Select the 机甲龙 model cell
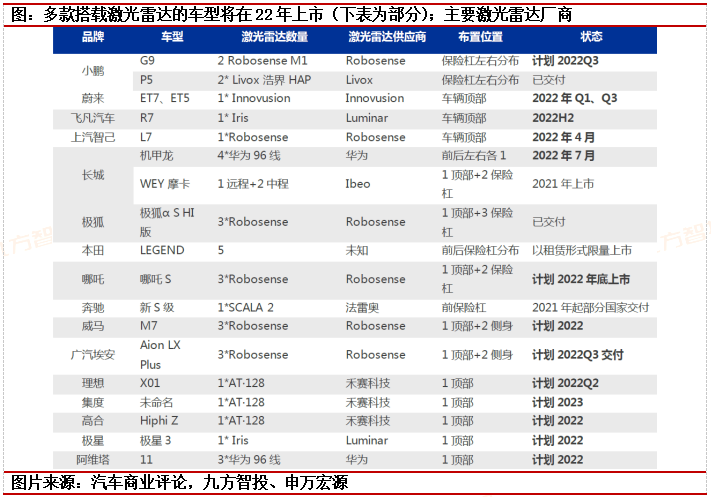The image size is (711, 497). click(x=156, y=156)
